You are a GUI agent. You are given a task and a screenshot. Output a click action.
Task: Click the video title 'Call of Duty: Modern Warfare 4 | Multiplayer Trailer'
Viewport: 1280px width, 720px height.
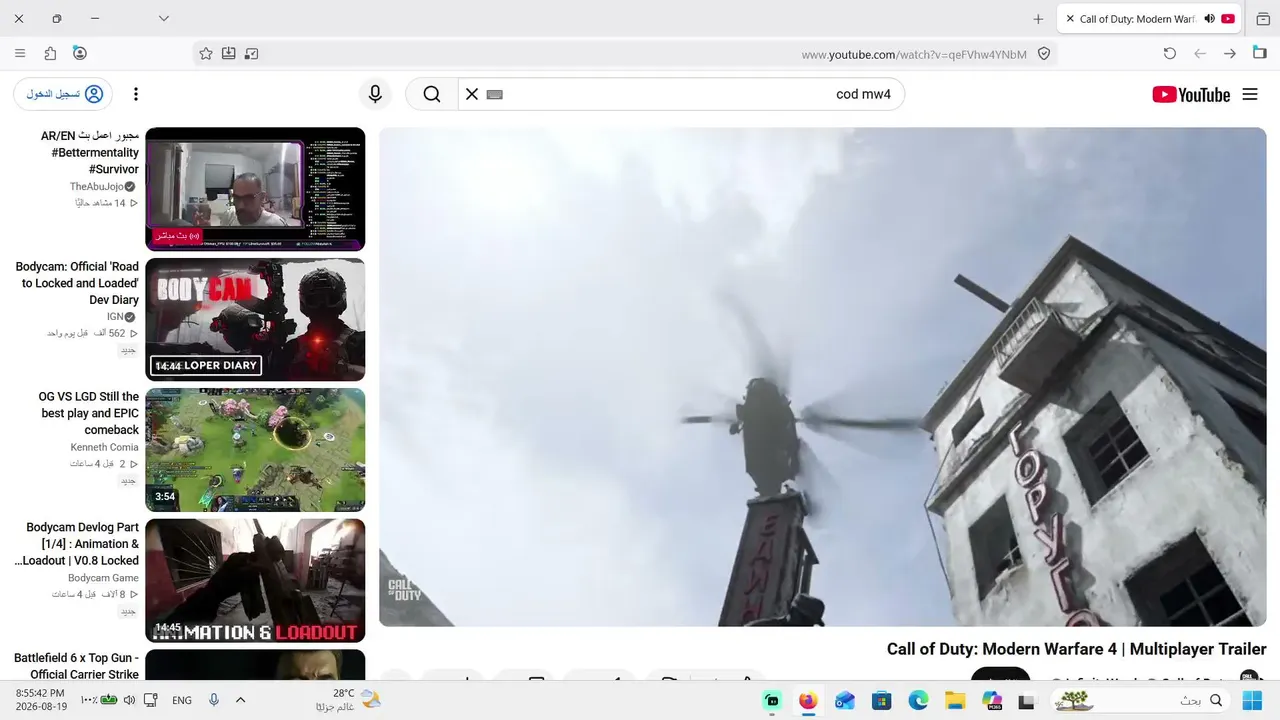click(1076, 649)
